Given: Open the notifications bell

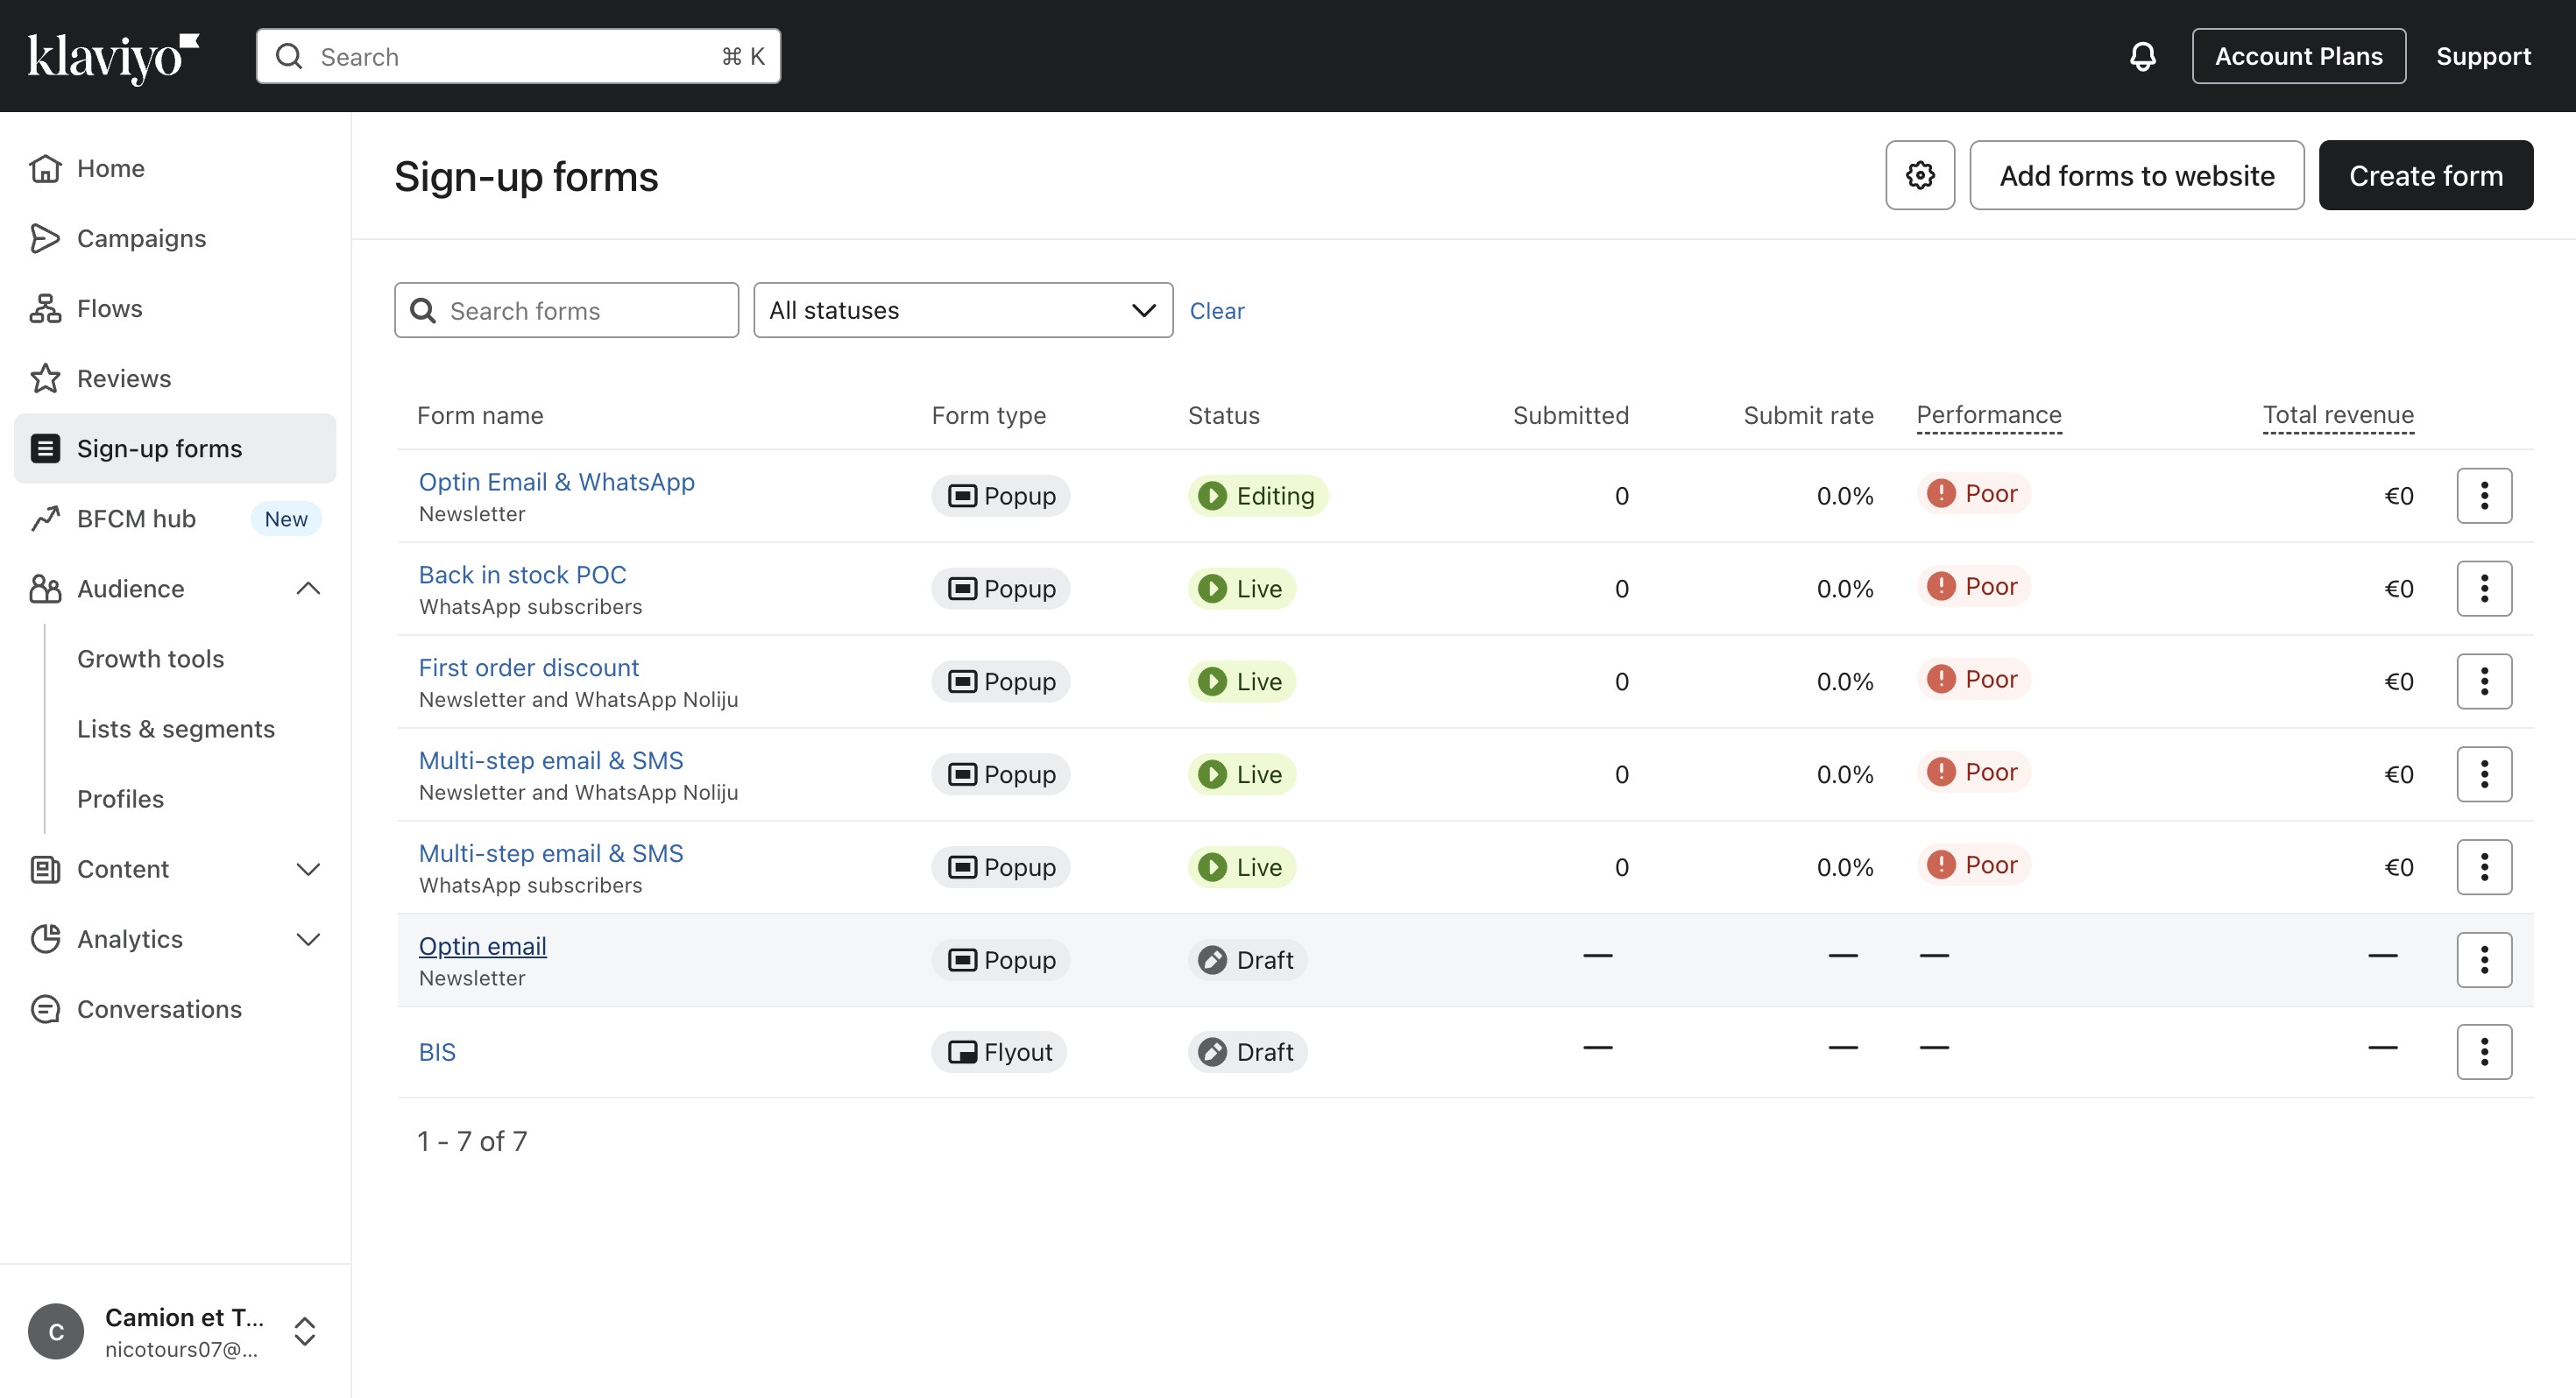Looking at the screenshot, I should pos(2142,56).
